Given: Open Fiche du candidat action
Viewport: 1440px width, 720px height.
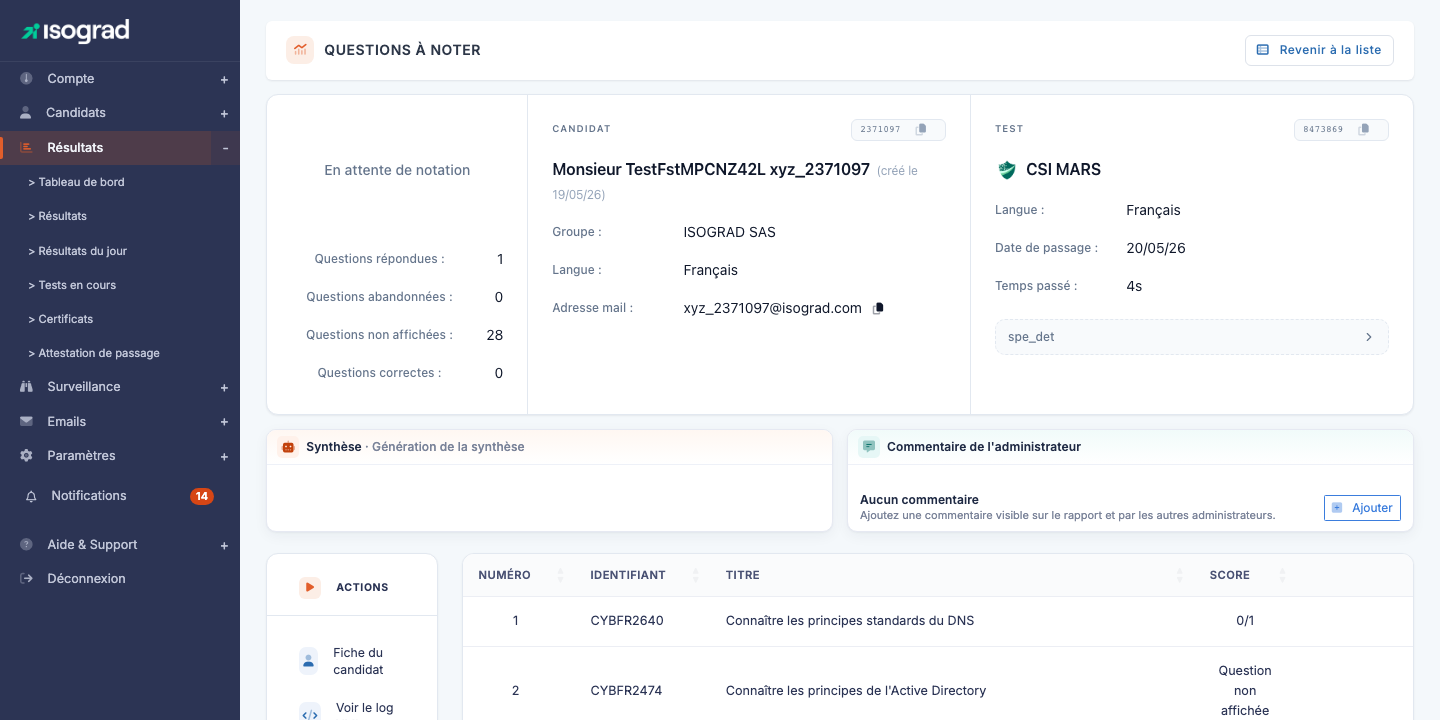Looking at the screenshot, I should [x=357, y=661].
